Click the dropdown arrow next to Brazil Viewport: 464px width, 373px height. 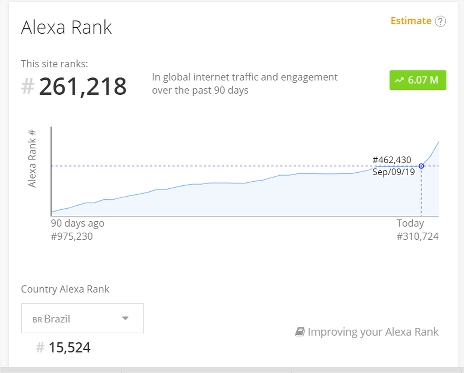pos(125,318)
